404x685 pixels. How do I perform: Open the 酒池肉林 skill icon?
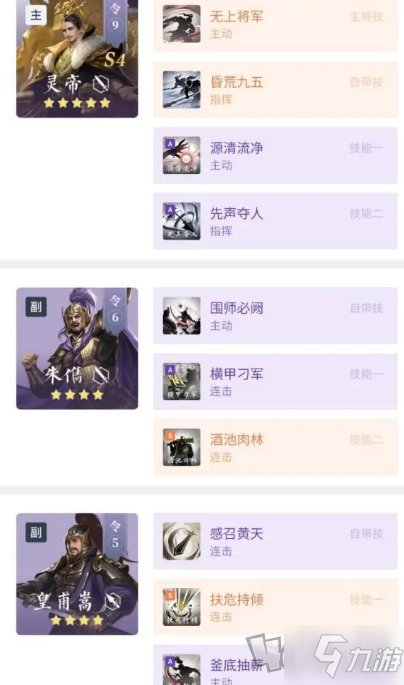tap(181, 447)
